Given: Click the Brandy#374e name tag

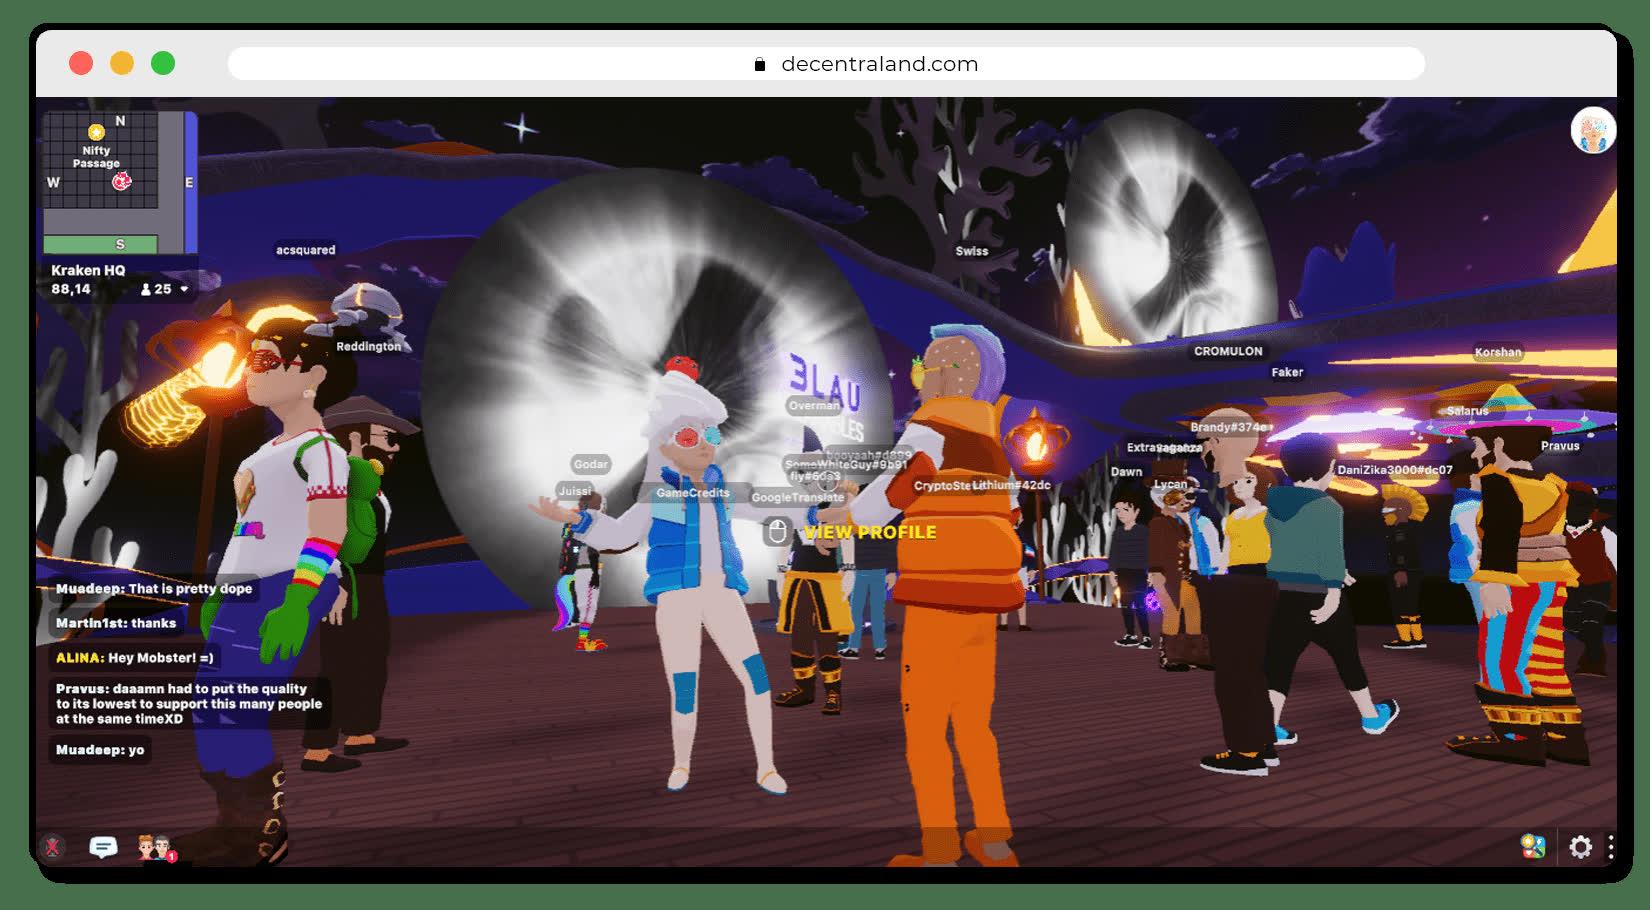Looking at the screenshot, I should (x=1230, y=427).
